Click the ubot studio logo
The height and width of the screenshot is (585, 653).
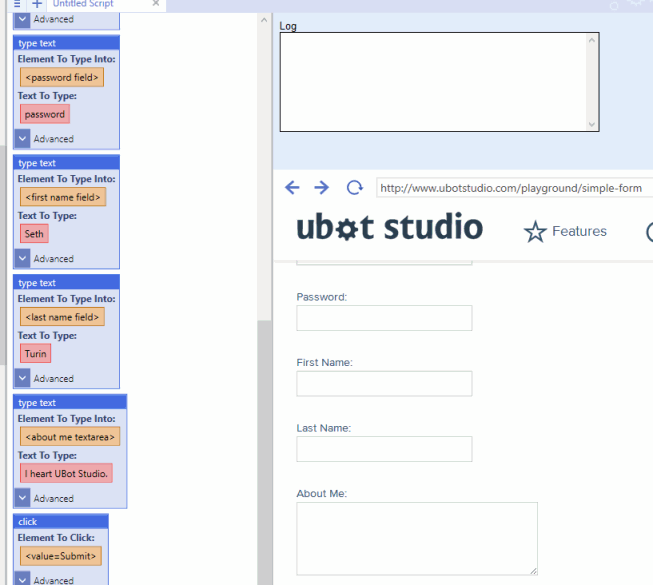tap(389, 227)
